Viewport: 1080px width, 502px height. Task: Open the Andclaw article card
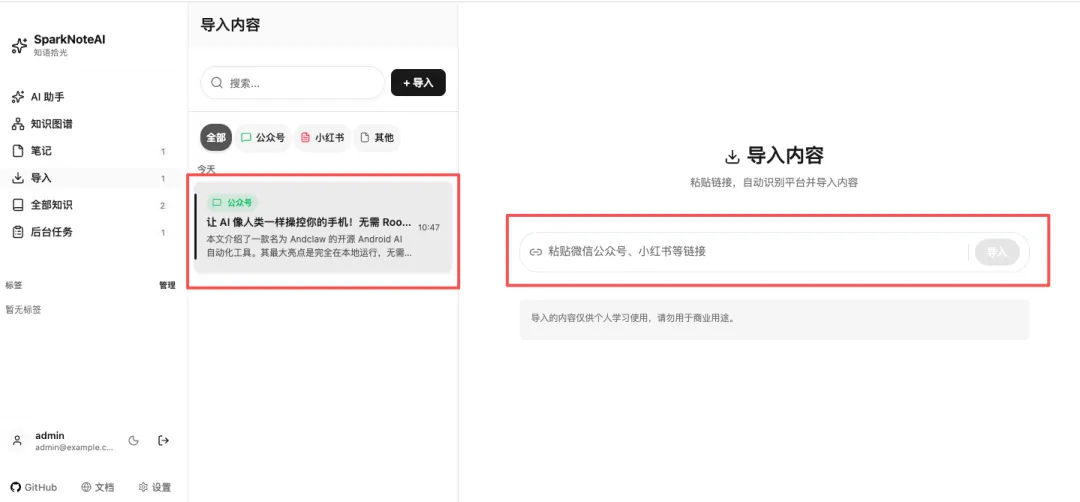click(x=323, y=227)
